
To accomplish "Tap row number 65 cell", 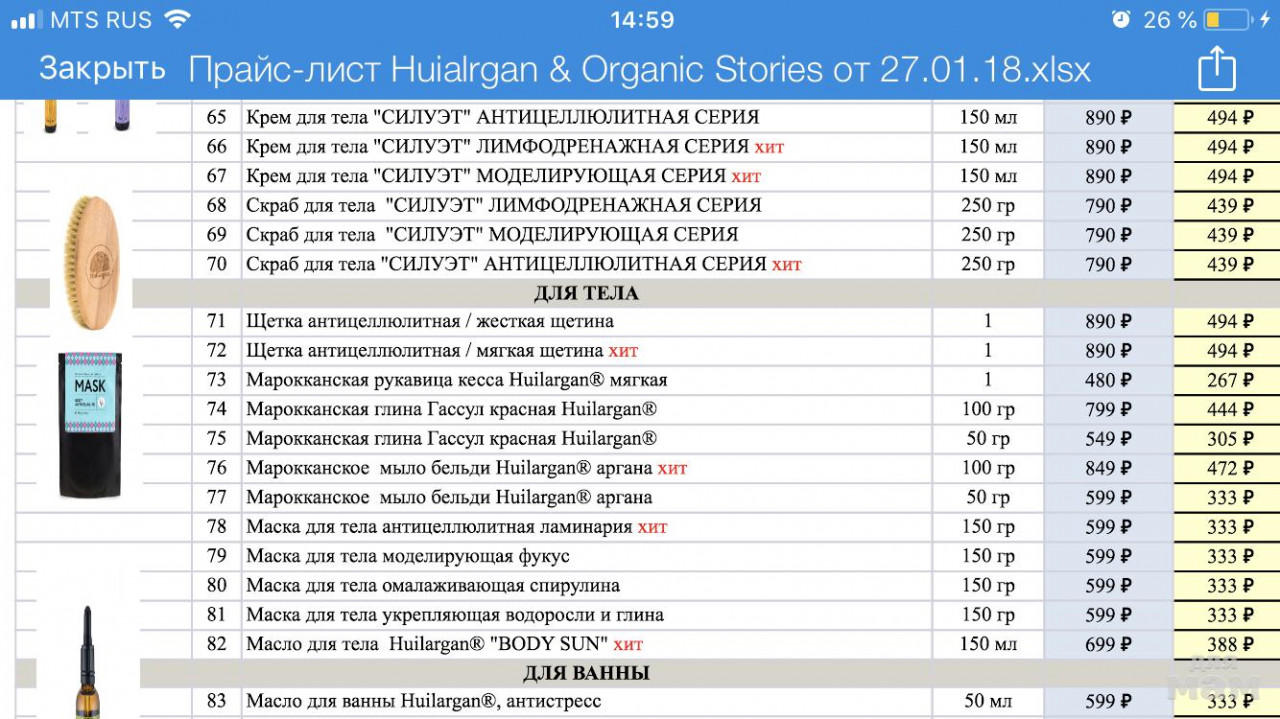I will [217, 118].
